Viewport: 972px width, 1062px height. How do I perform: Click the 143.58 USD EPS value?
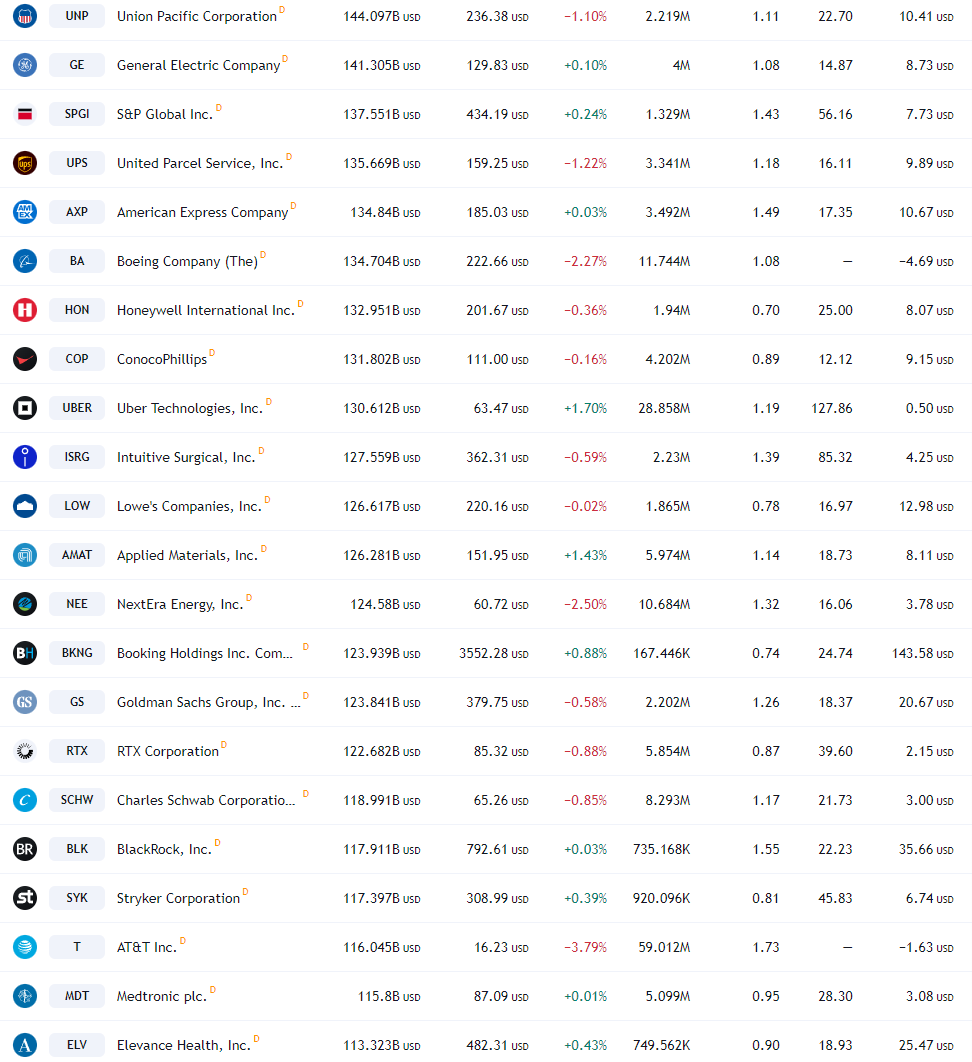point(923,654)
